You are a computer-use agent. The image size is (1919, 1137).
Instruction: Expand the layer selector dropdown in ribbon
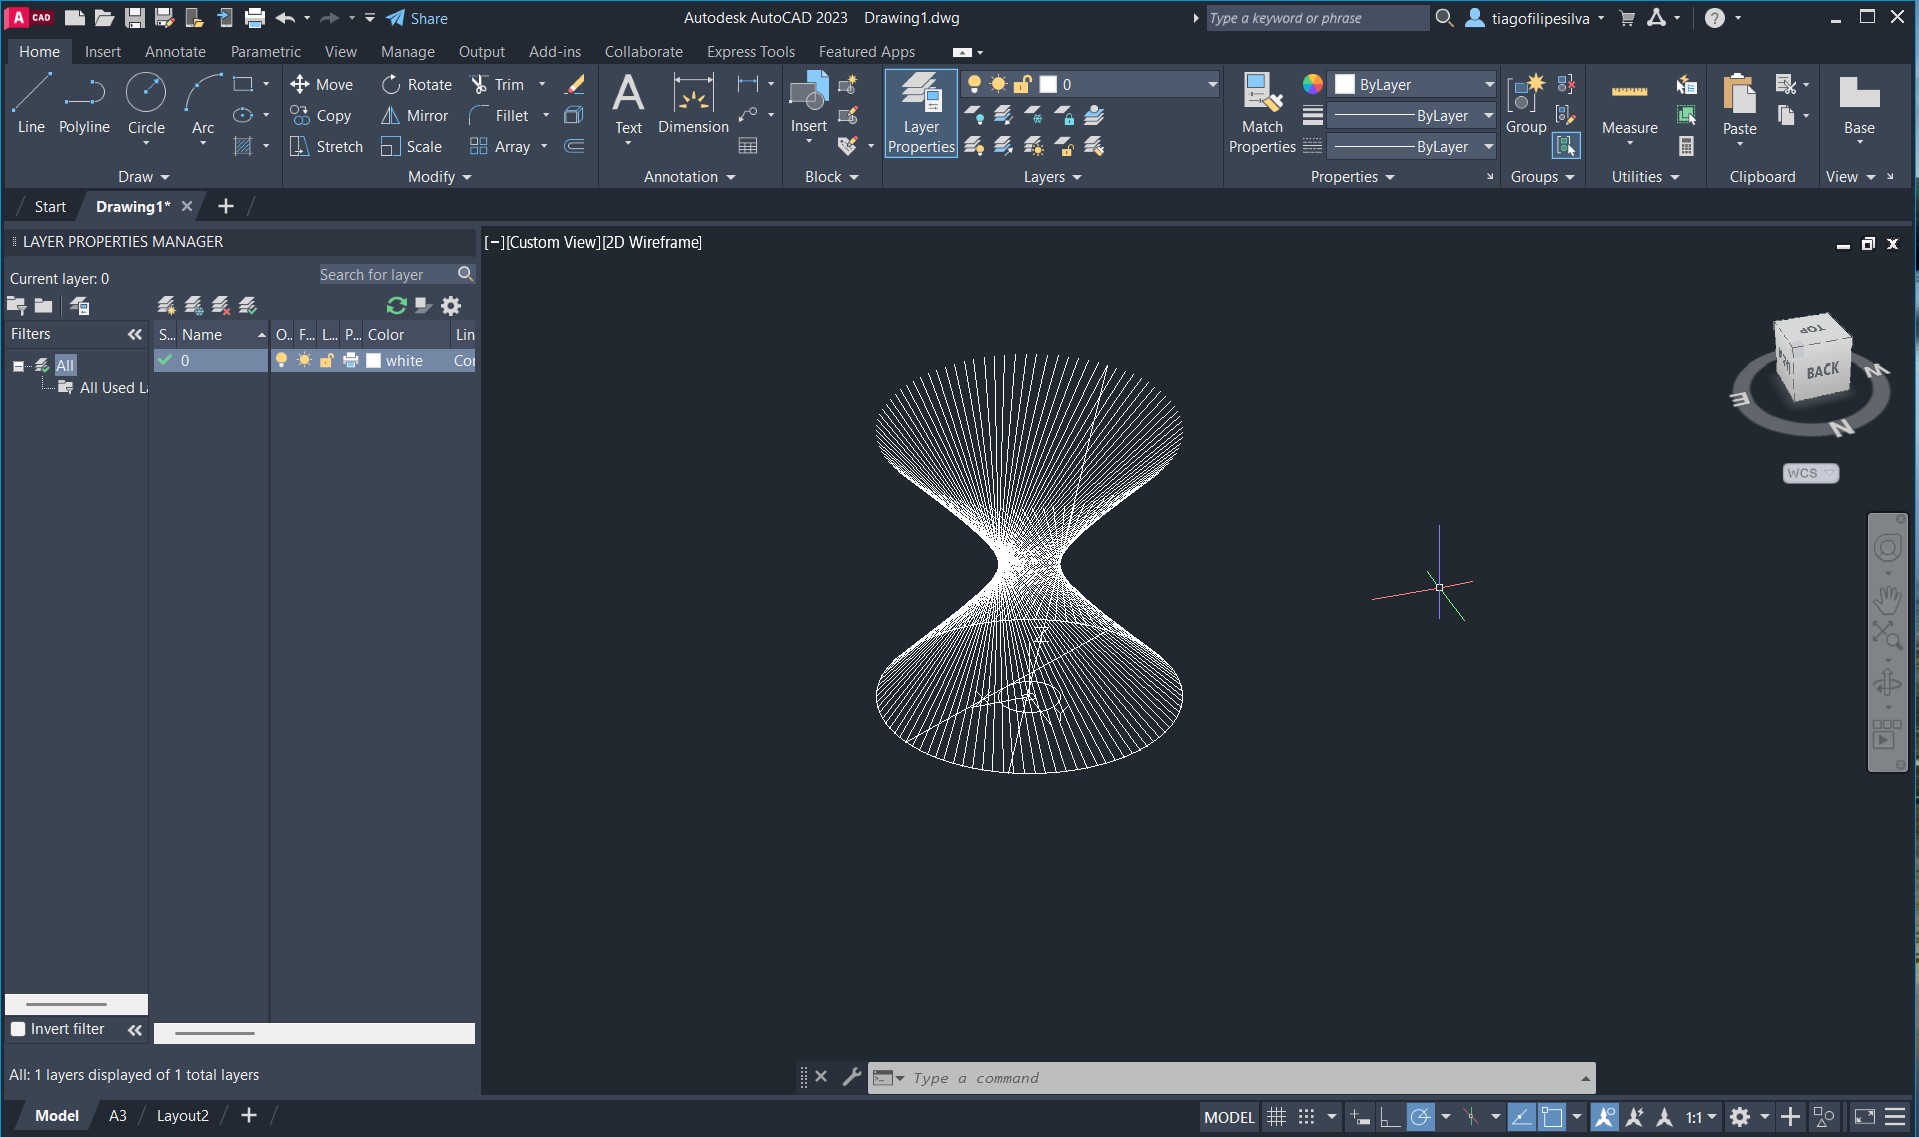[1212, 85]
